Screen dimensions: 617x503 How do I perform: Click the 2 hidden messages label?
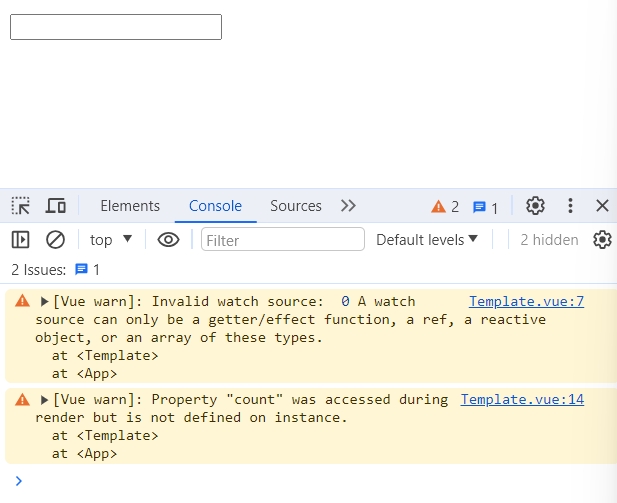549,240
